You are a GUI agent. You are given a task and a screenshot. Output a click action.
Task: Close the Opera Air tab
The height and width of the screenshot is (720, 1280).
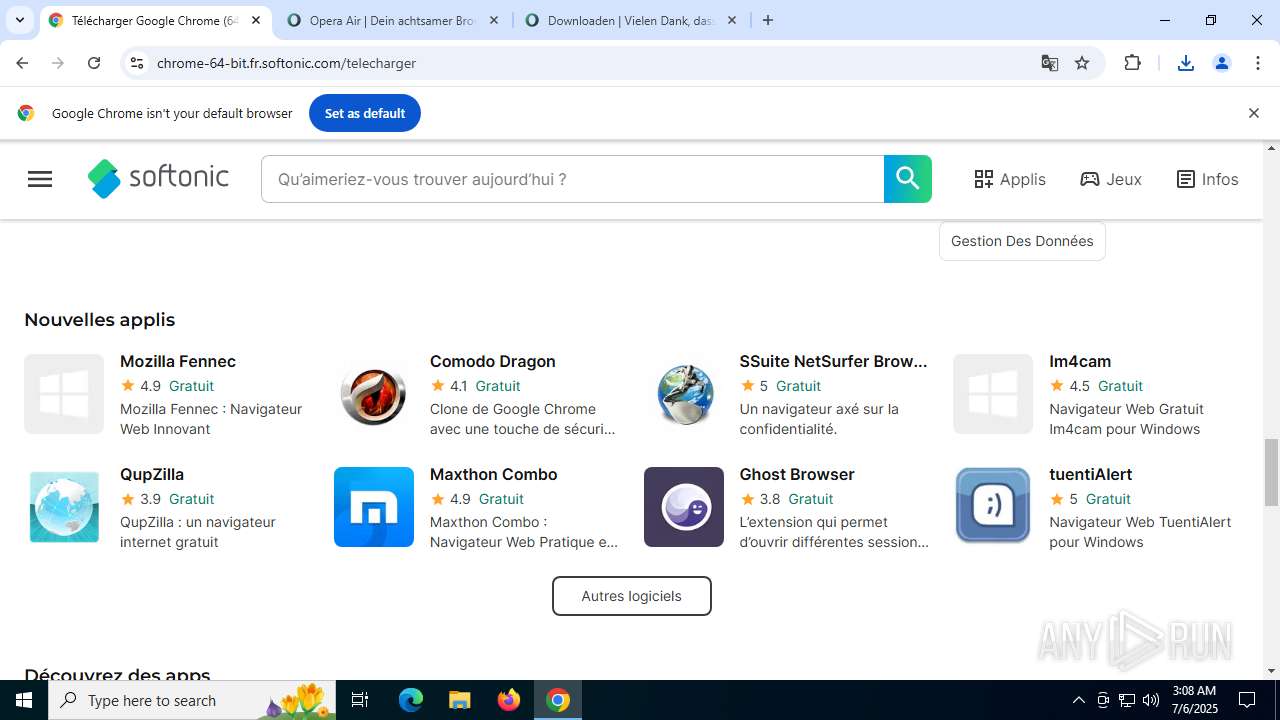pyautogui.click(x=494, y=20)
